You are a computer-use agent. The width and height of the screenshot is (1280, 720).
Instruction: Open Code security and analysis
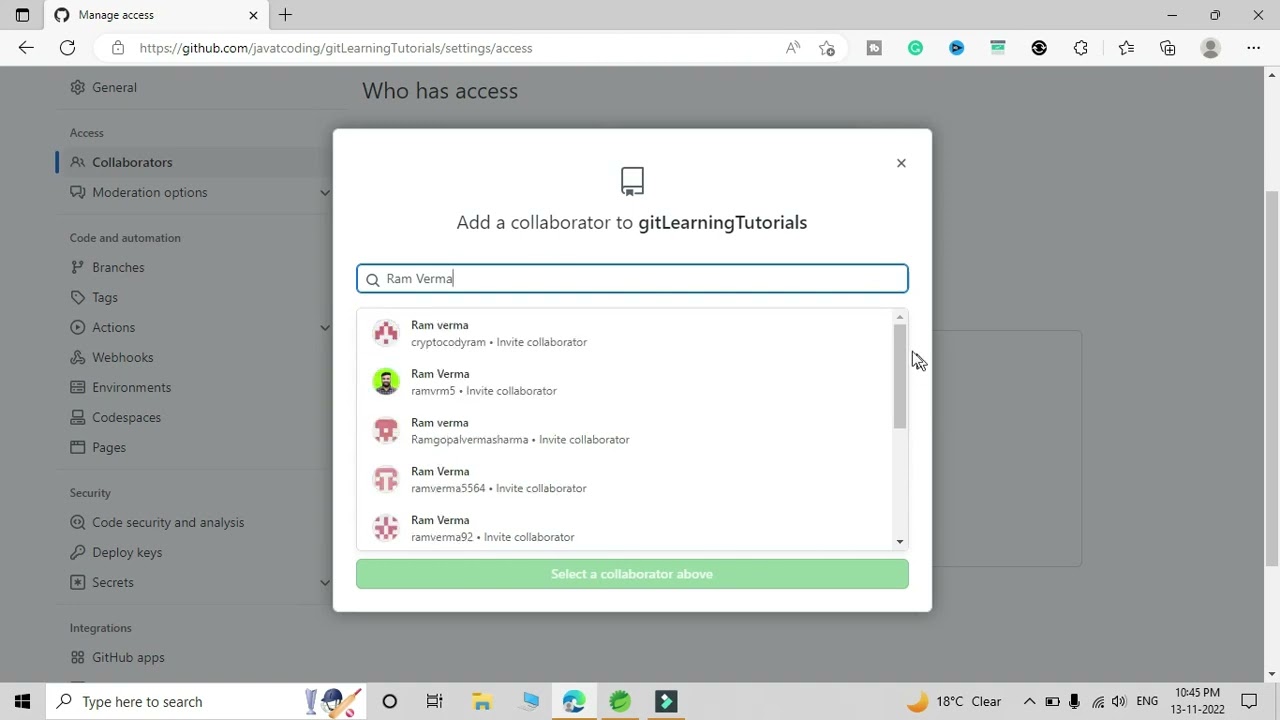(167, 522)
